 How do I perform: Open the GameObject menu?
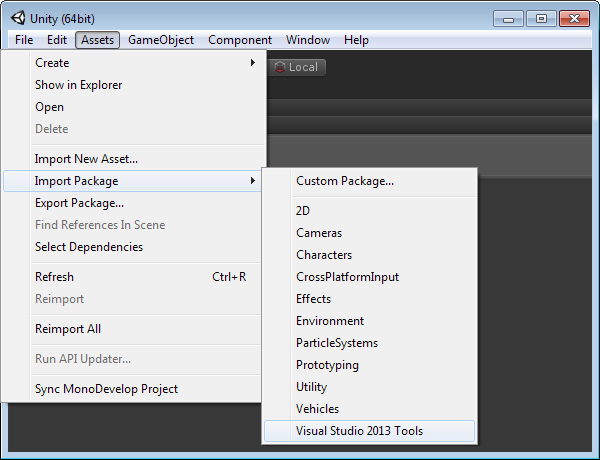[161, 40]
